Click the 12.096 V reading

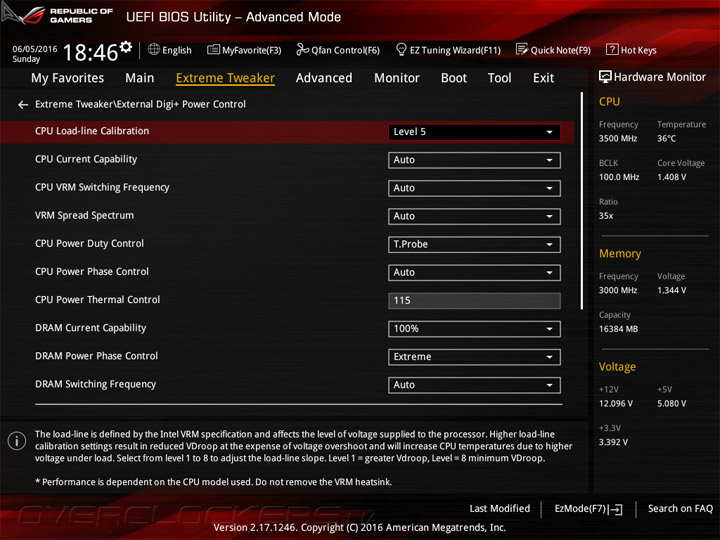point(616,404)
